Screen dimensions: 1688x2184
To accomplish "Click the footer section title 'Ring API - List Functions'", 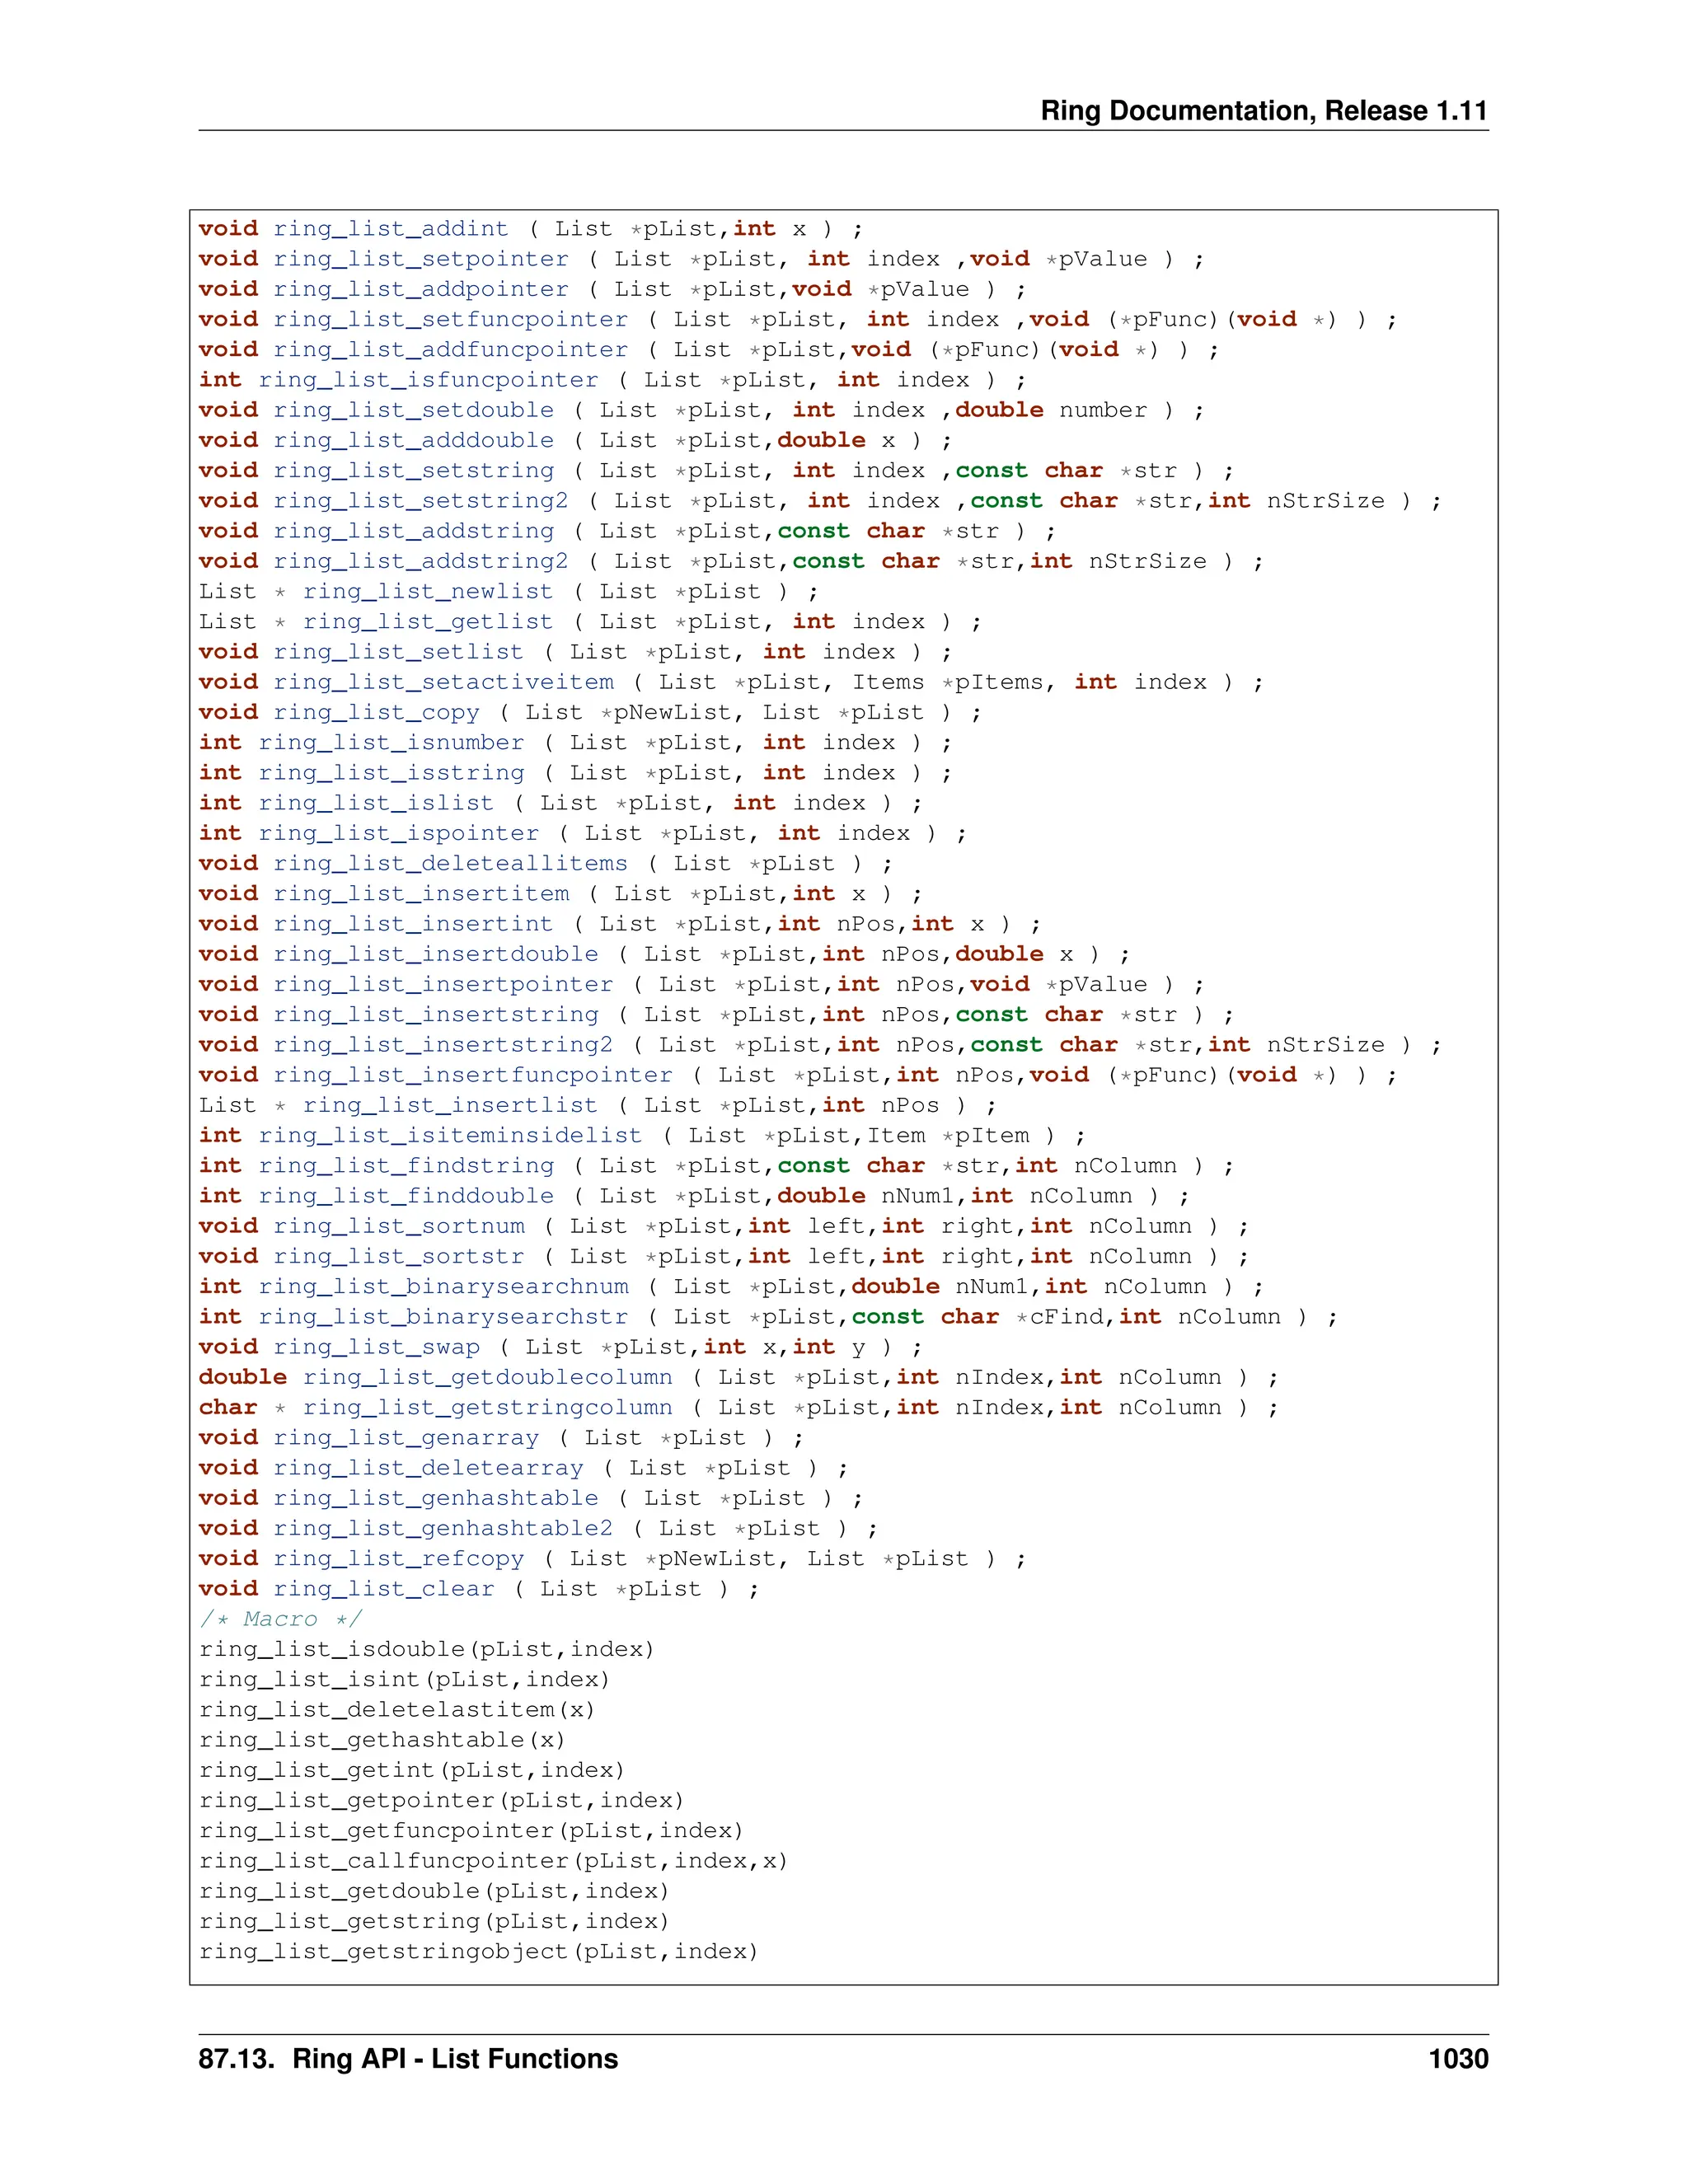I will [455, 2059].
